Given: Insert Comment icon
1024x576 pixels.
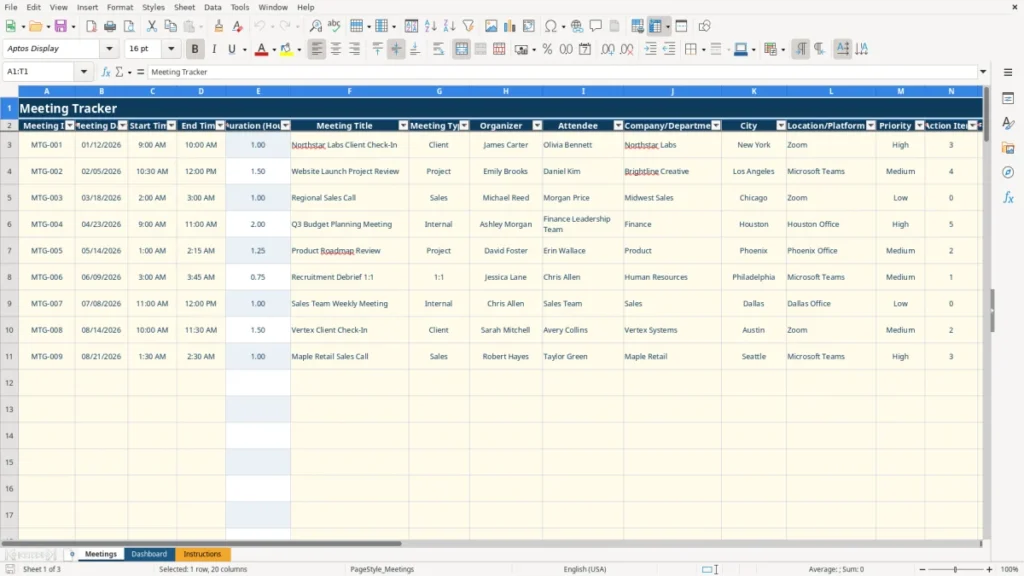Looking at the screenshot, I should pyautogui.click(x=596, y=26).
